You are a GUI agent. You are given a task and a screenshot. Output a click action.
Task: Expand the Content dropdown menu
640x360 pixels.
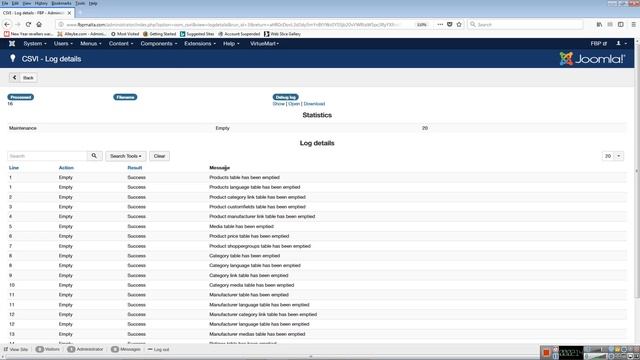pos(121,43)
